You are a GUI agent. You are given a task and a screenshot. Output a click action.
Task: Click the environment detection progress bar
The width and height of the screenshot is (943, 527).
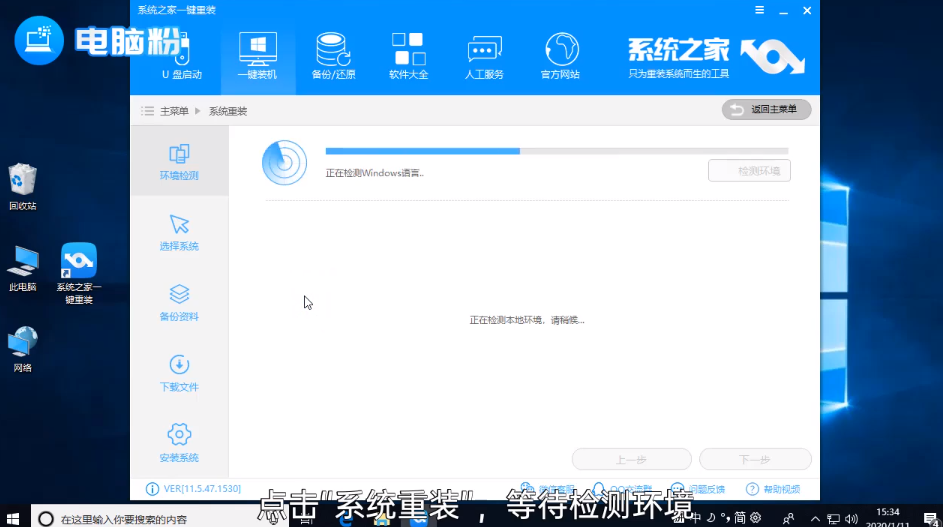[556, 152]
